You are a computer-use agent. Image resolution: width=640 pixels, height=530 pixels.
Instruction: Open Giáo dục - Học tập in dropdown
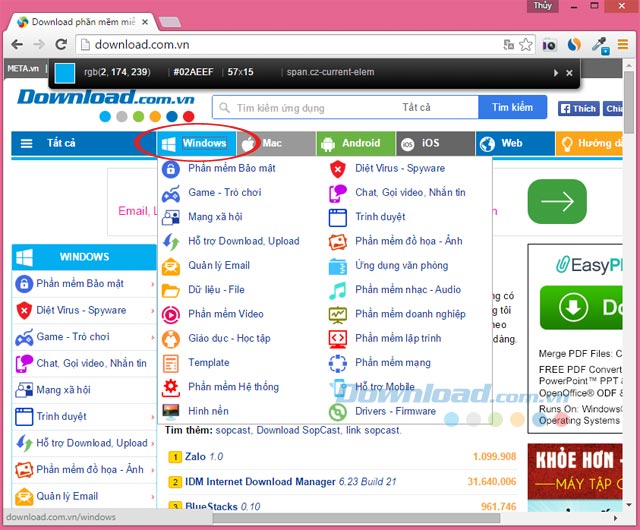[229, 338]
